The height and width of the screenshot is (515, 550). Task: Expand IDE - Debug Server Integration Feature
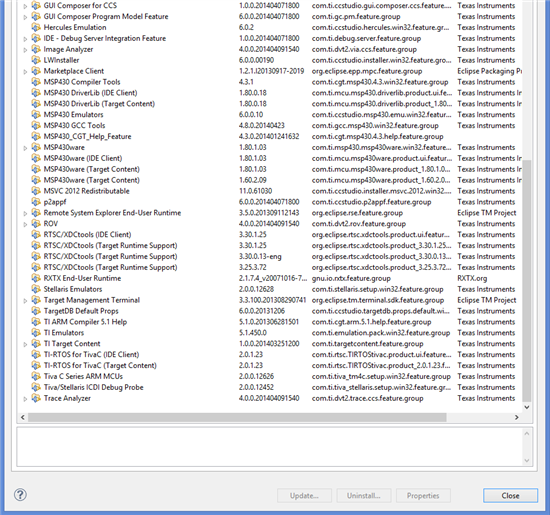[25, 39]
